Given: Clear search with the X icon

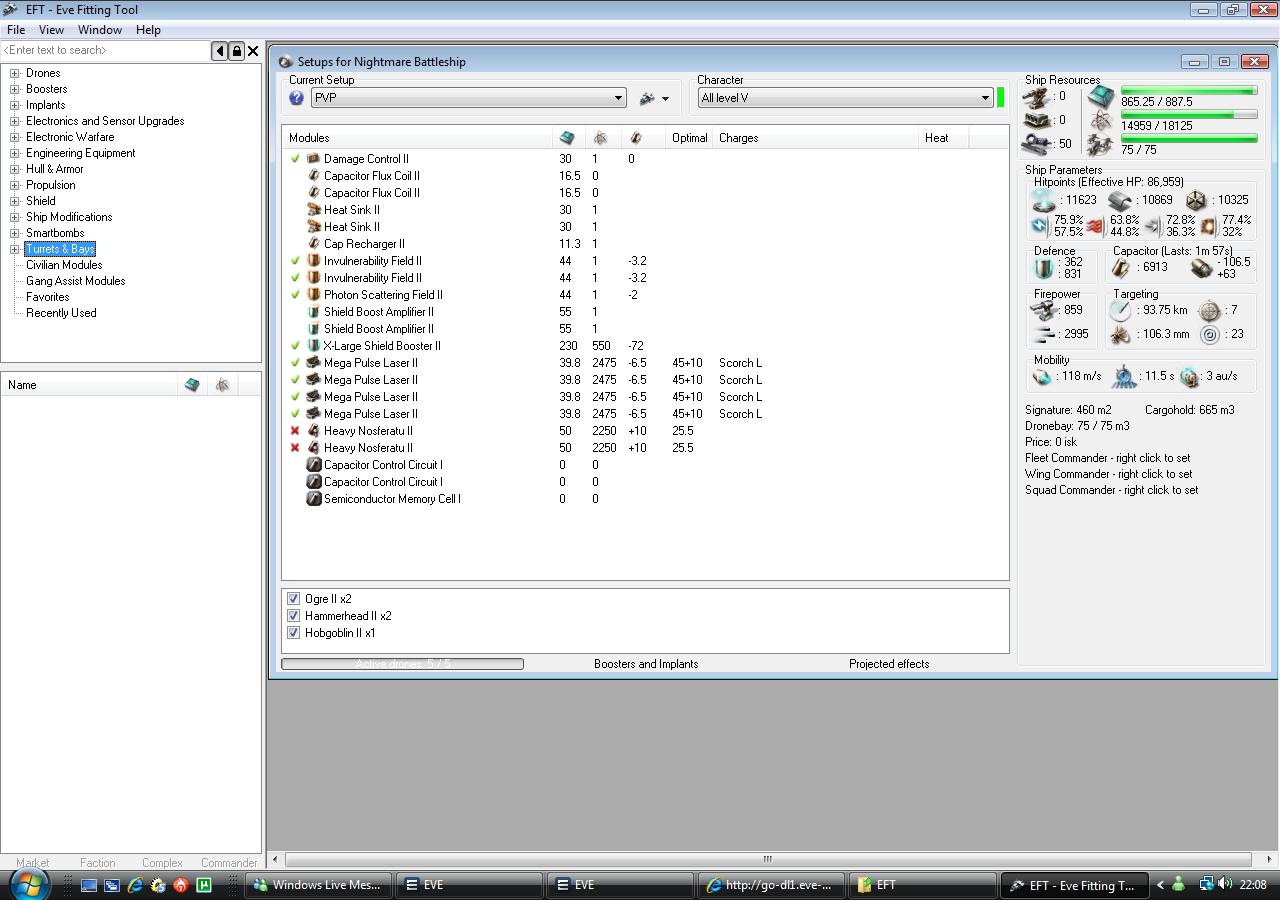Looking at the screenshot, I should coord(253,50).
